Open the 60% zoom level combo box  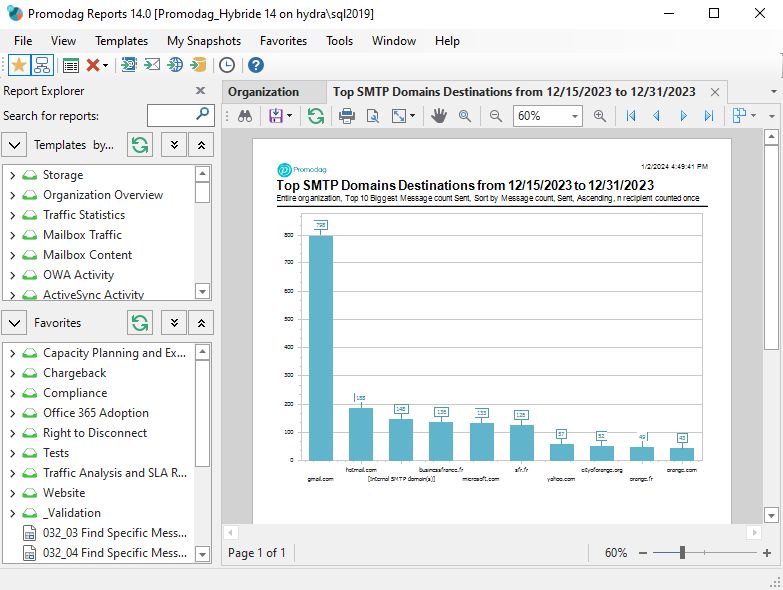pos(548,116)
